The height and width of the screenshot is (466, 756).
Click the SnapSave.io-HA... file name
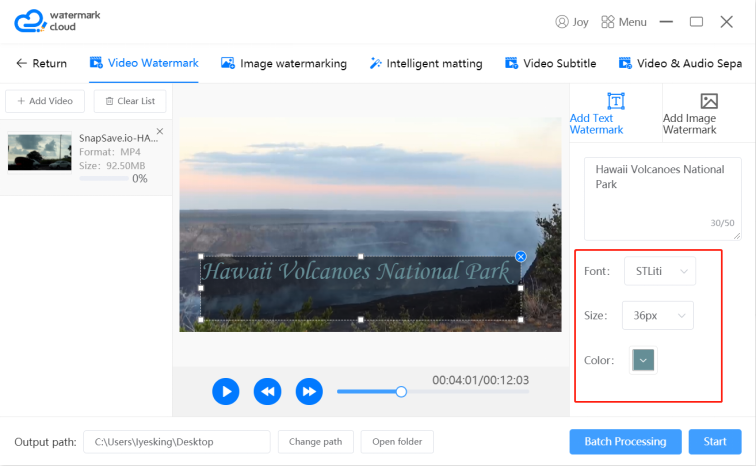(118, 138)
